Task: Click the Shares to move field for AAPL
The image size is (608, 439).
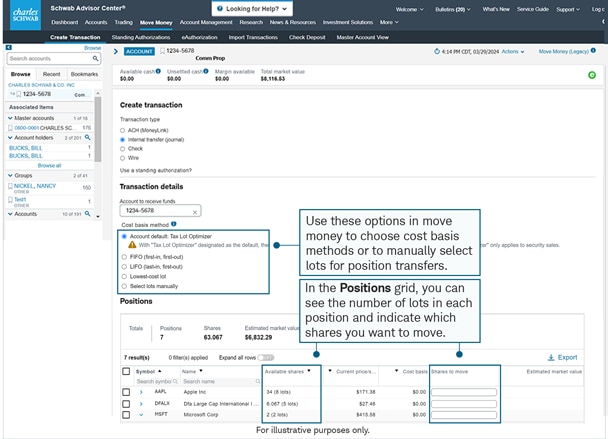Action: tap(464, 392)
